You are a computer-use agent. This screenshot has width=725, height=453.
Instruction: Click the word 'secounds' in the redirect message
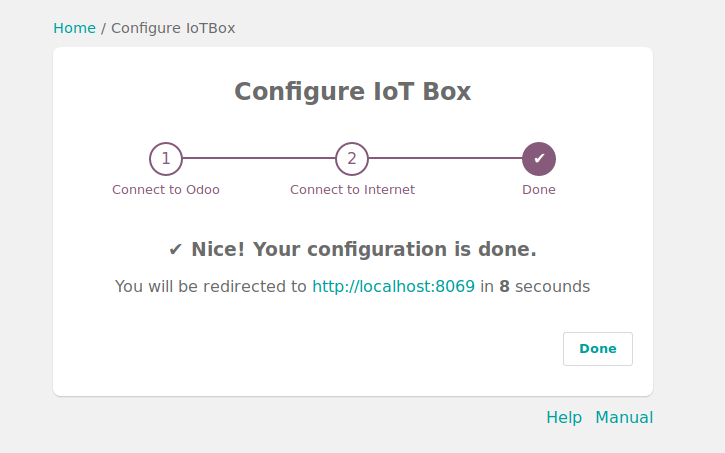(x=553, y=287)
